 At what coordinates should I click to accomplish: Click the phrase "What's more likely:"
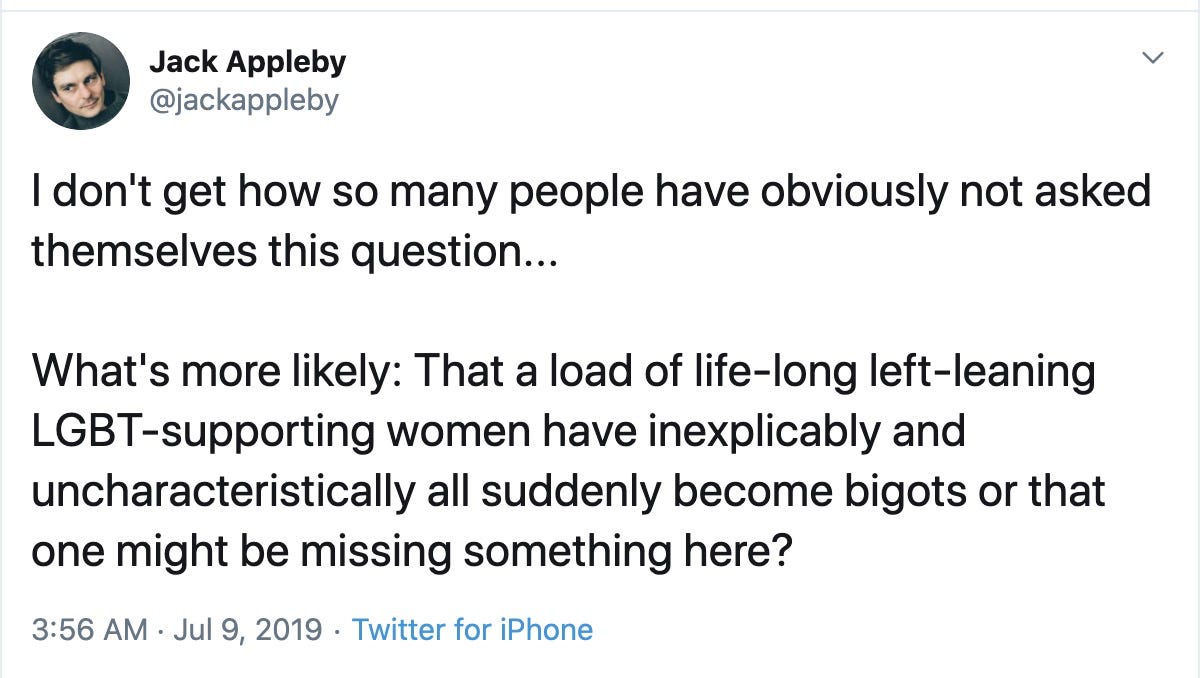tap(214, 372)
